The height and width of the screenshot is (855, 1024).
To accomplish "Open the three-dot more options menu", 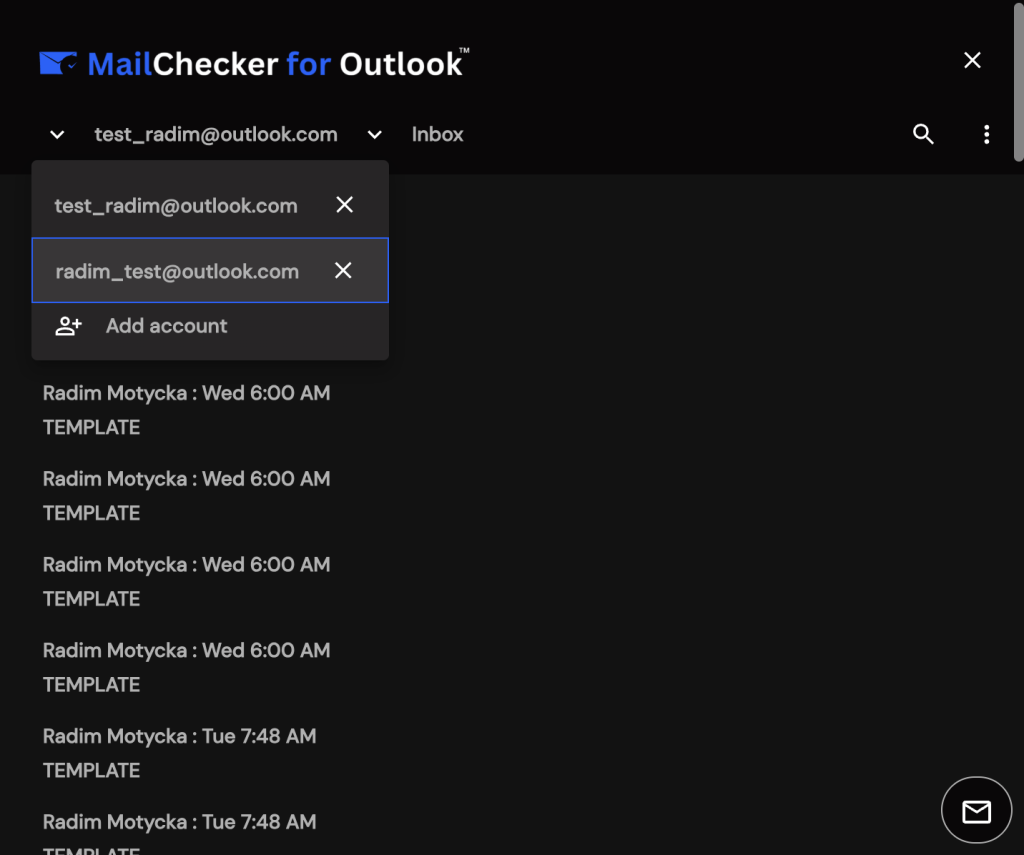I will pyautogui.click(x=986, y=135).
